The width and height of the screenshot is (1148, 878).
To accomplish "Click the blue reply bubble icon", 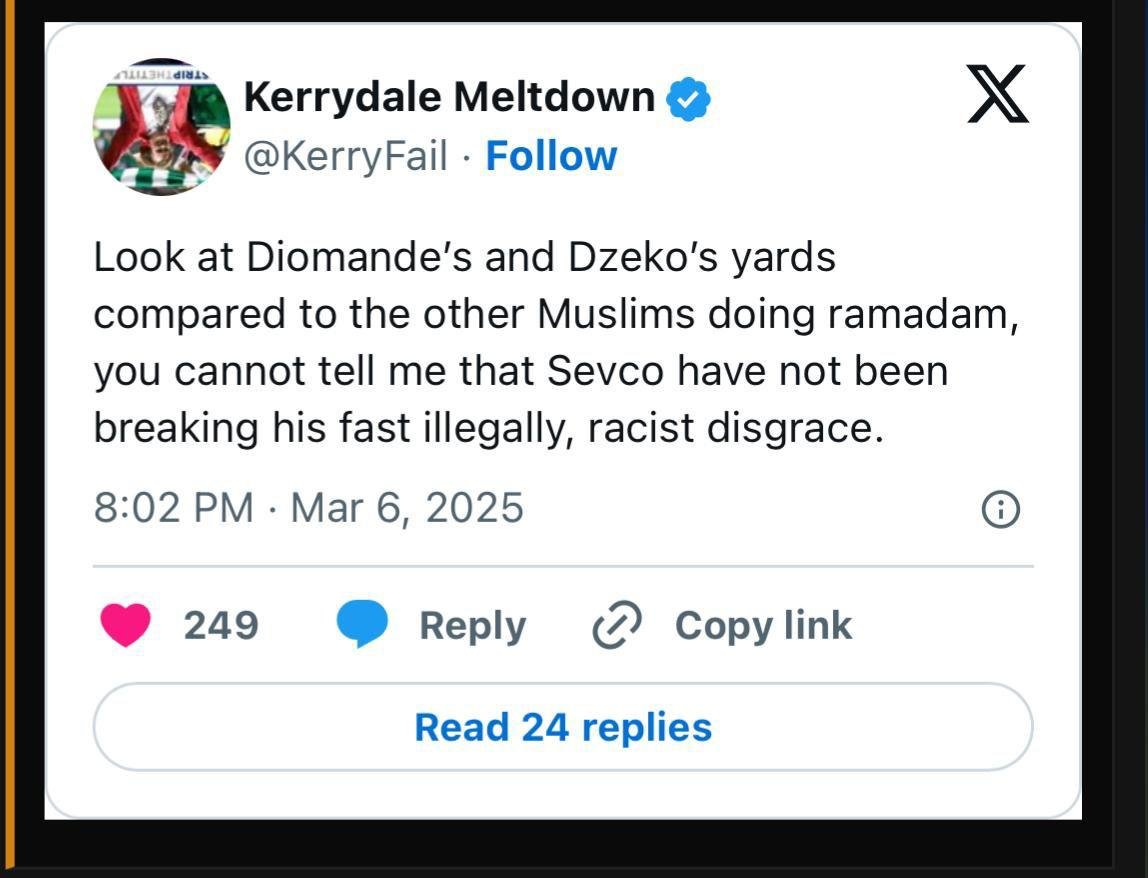I will click(362, 624).
